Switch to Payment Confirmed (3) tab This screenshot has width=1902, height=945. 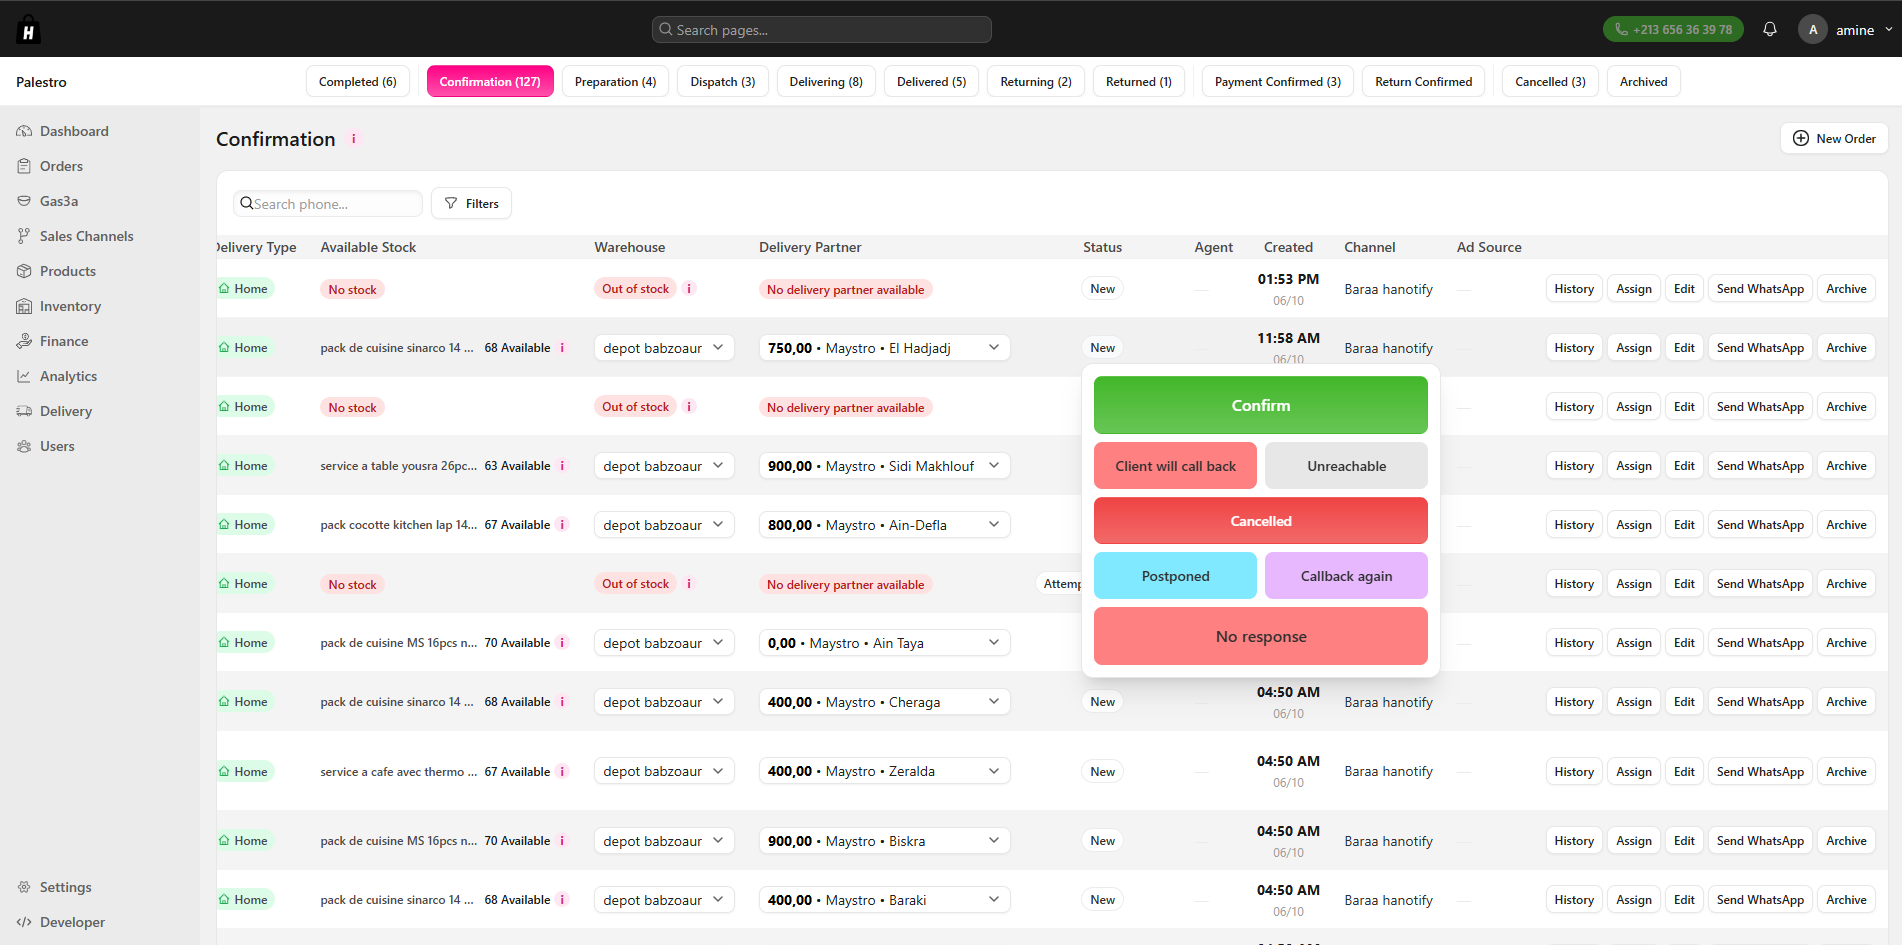[x=1277, y=82]
